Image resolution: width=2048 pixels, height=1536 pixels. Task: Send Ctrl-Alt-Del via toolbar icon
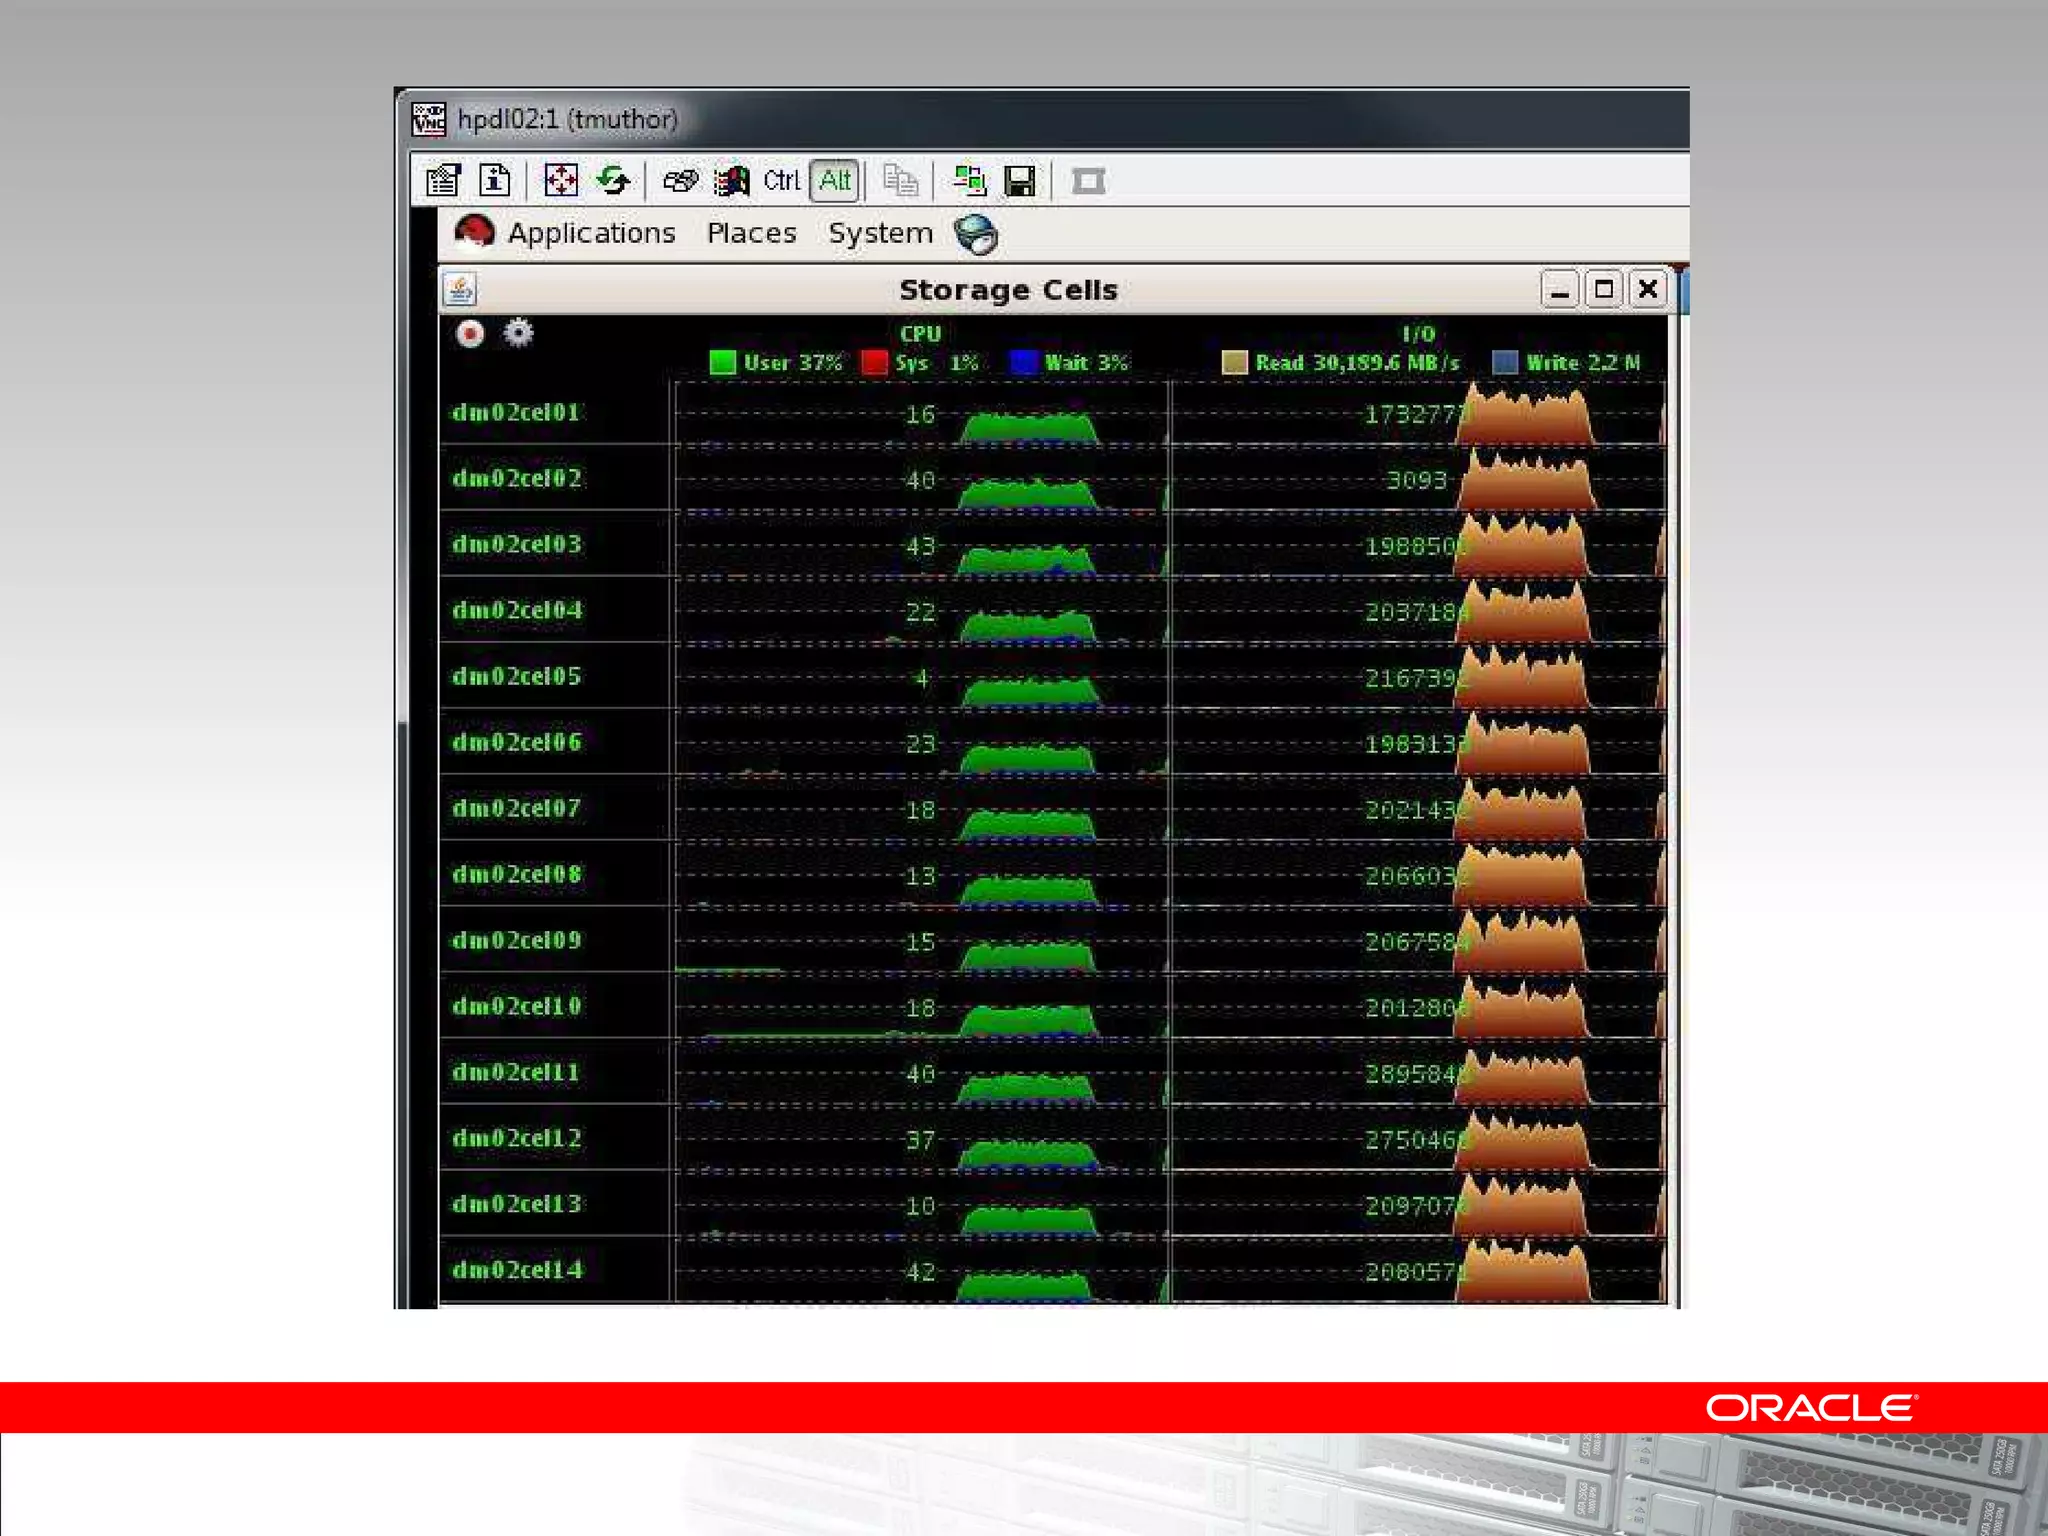click(x=680, y=181)
